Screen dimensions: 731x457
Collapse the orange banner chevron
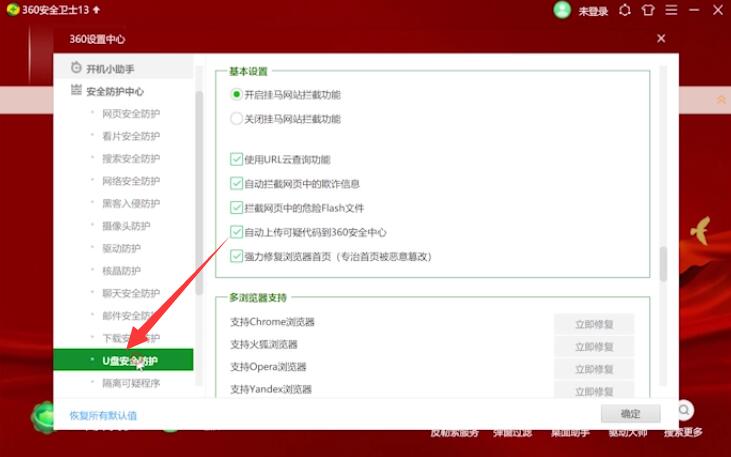(721, 100)
